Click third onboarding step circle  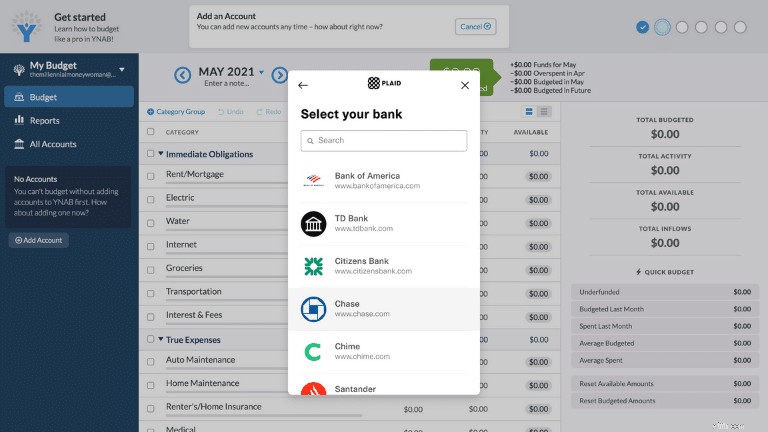[x=682, y=27]
